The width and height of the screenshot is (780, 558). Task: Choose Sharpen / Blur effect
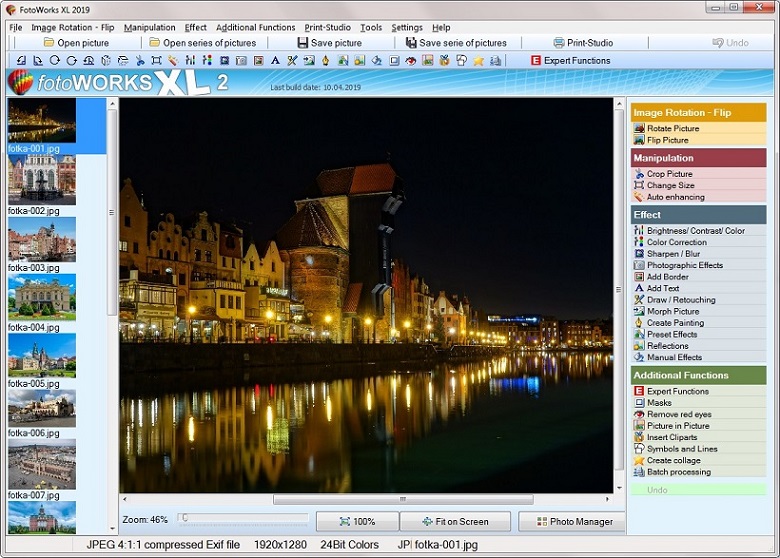672,254
